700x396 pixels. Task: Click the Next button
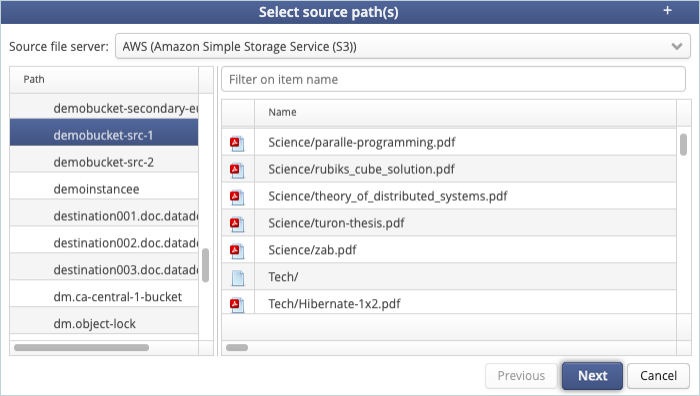point(592,375)
